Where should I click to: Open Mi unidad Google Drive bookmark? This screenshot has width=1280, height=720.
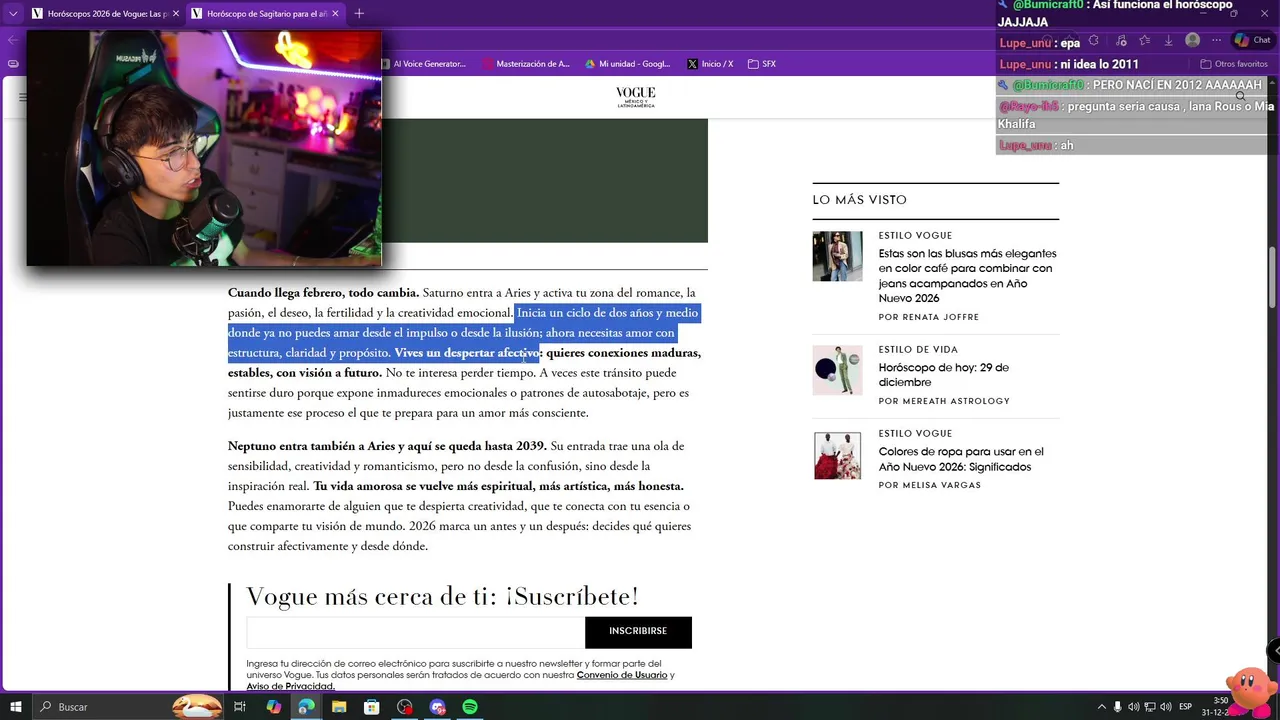[x=628, y=64]
